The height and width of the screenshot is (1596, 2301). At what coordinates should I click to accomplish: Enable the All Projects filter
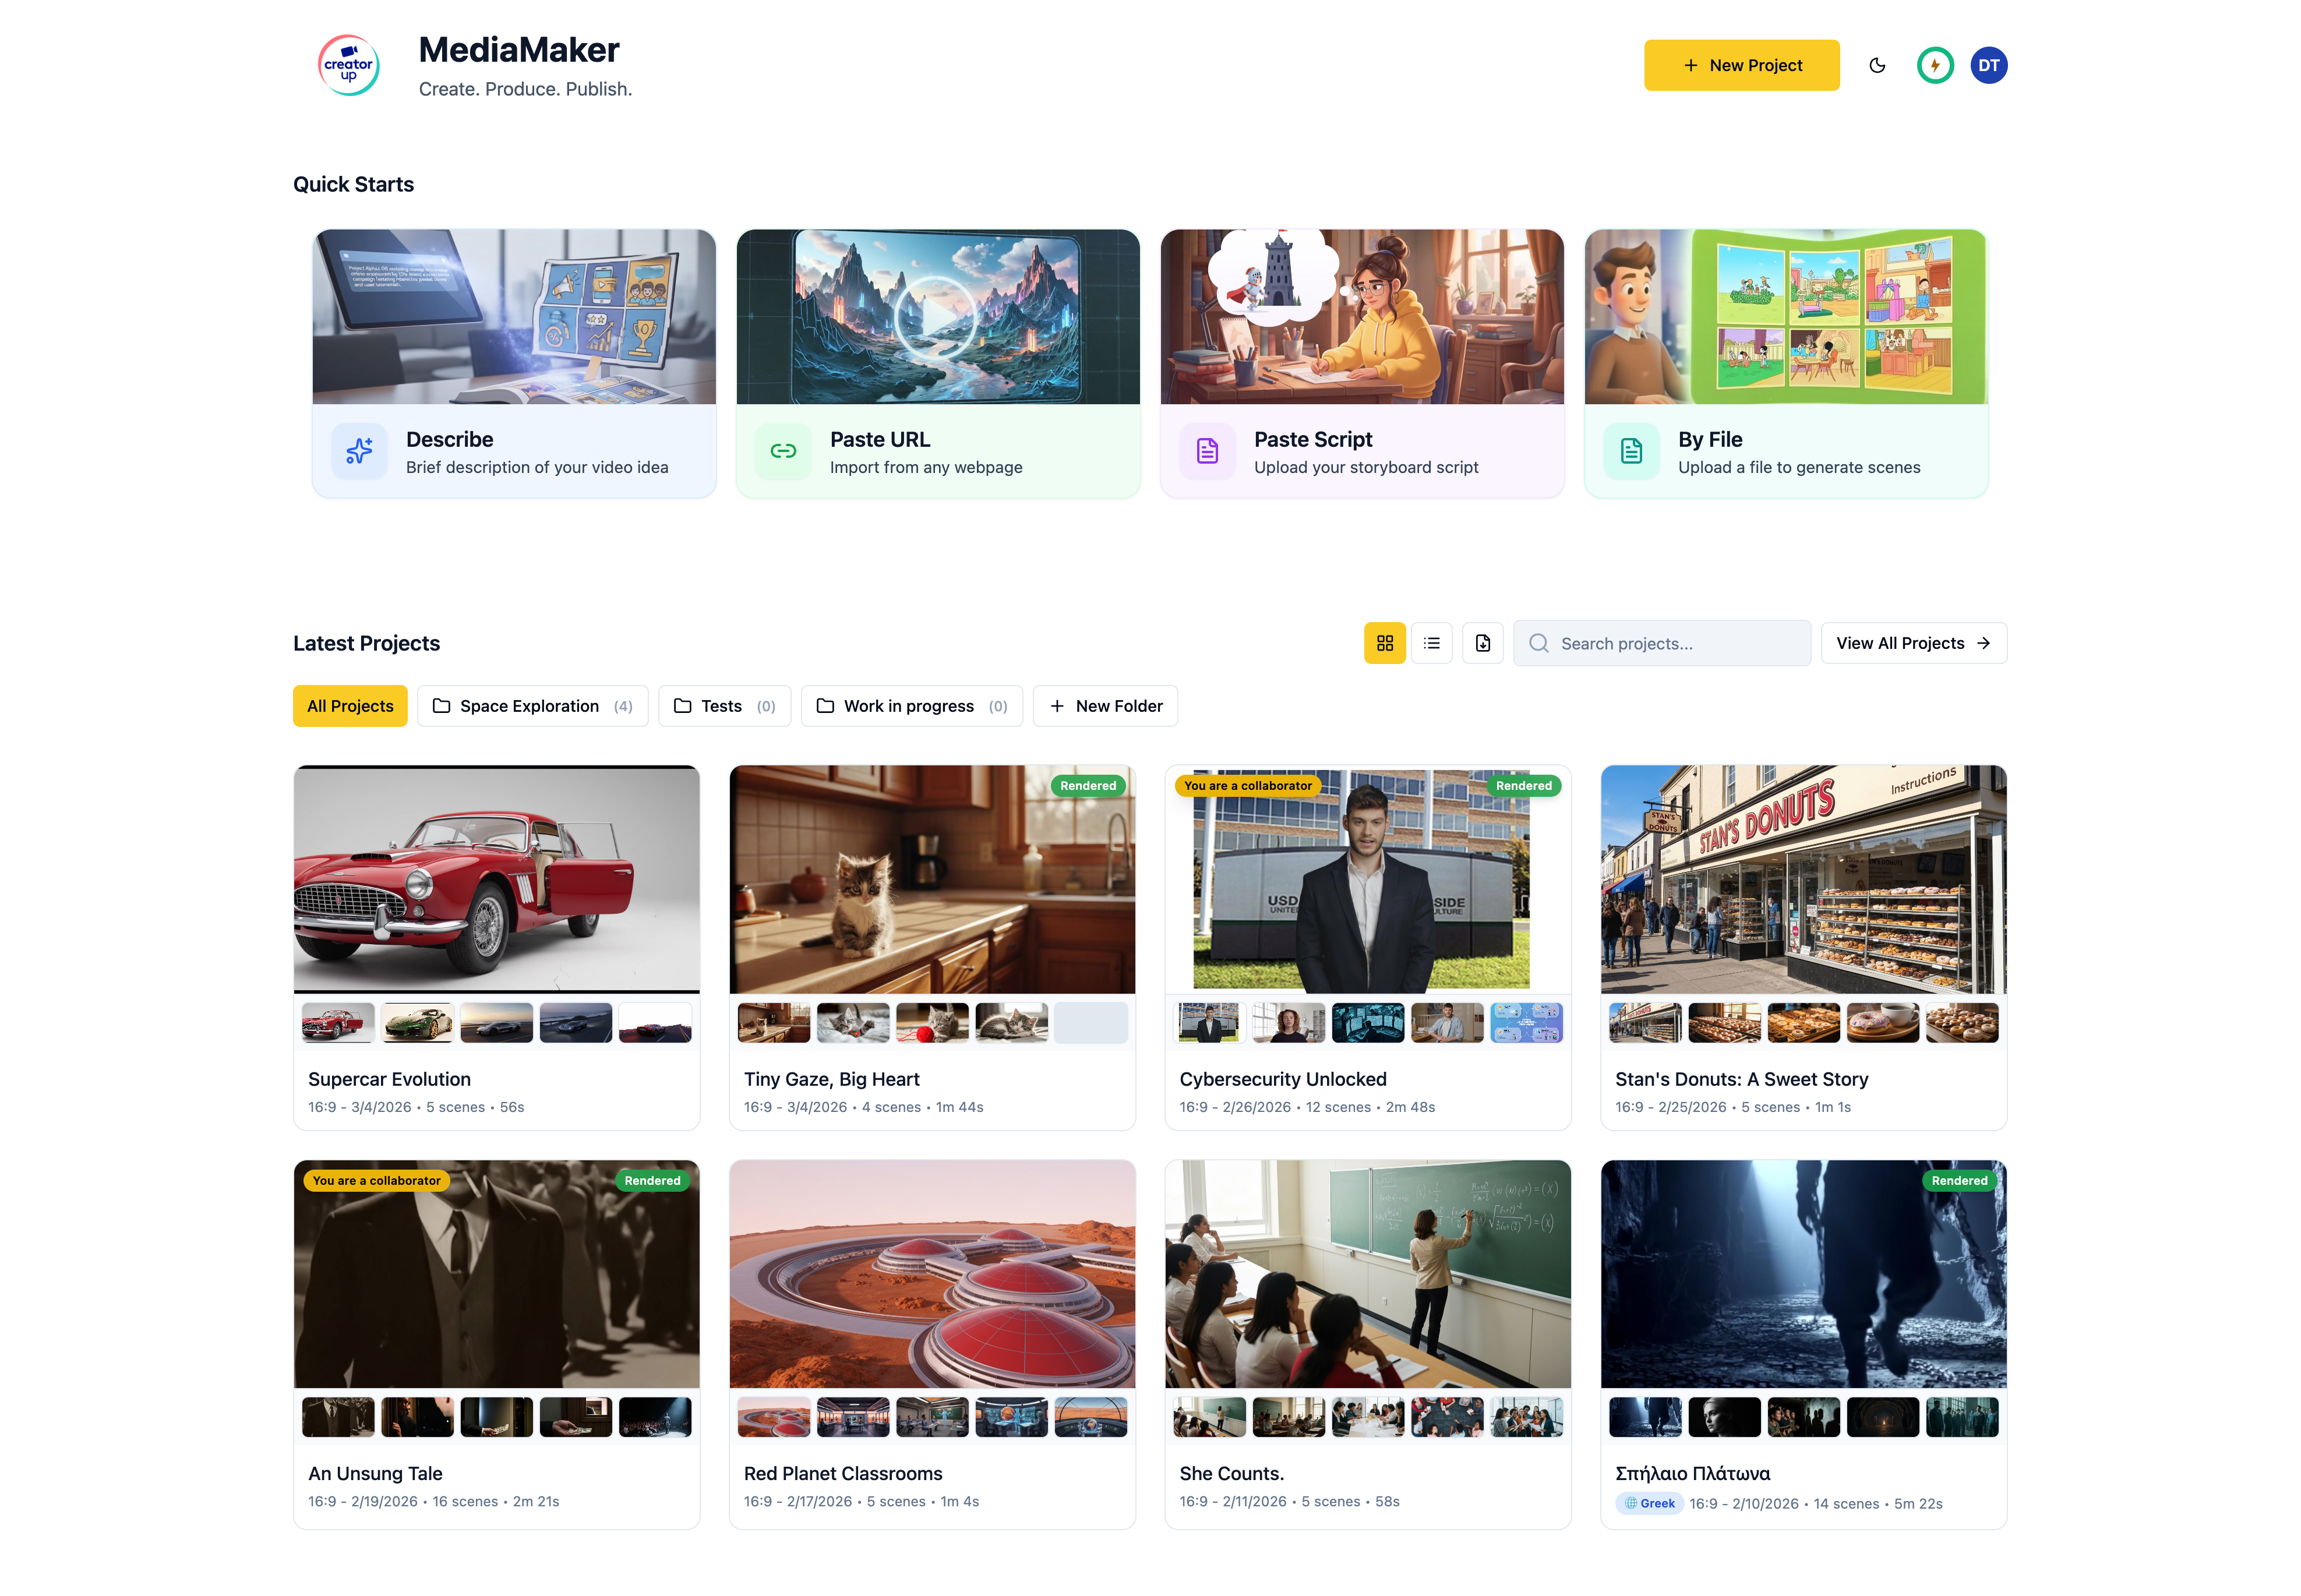pyautogui.click(x=349, y=705)
